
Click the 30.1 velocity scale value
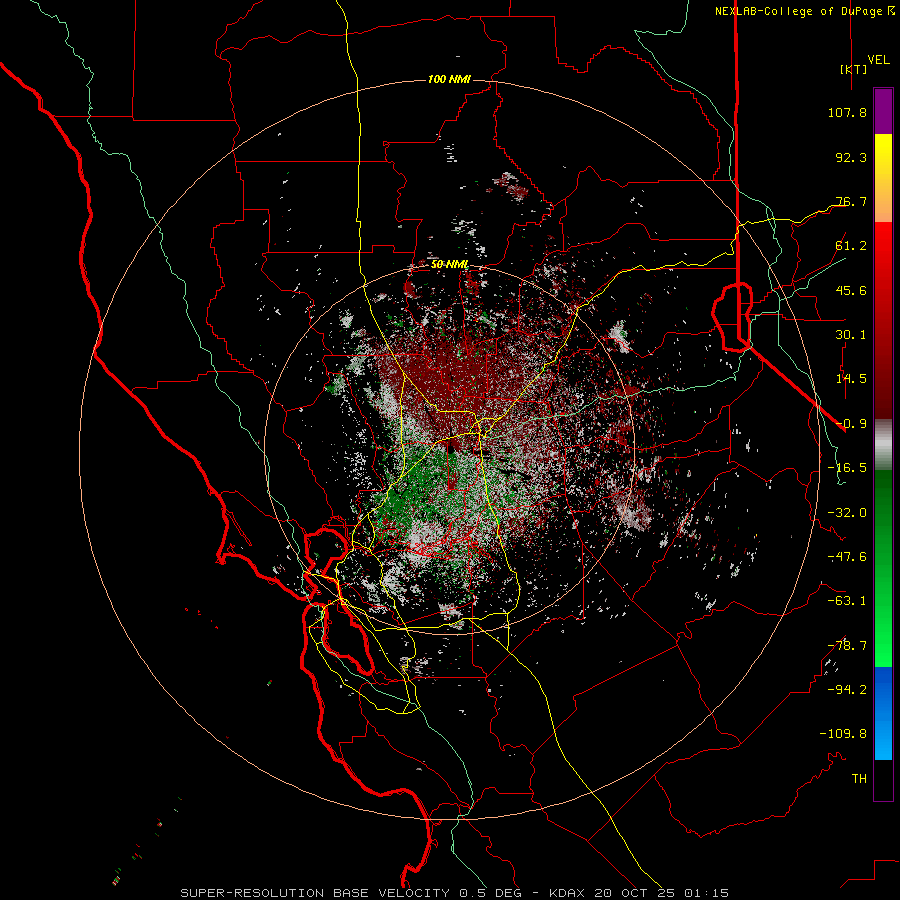click(x=851, y=335)
